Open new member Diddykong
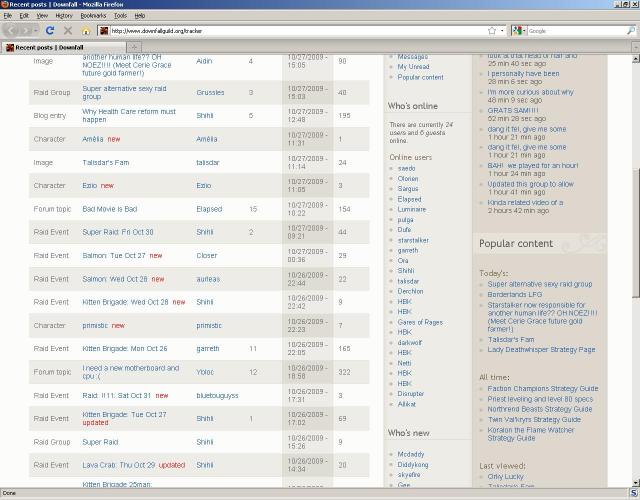Screen dimensions: 640x500 point(413,464)
